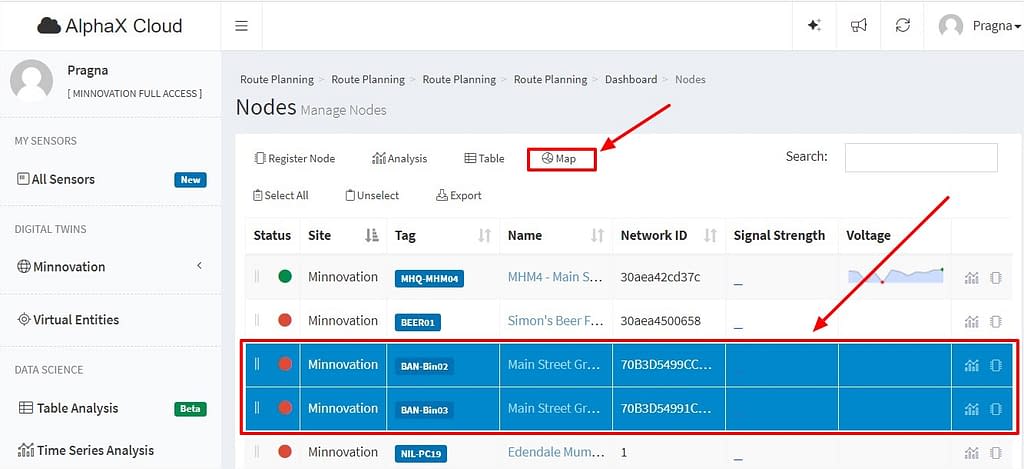Focus the Search input field

point(921,157)
